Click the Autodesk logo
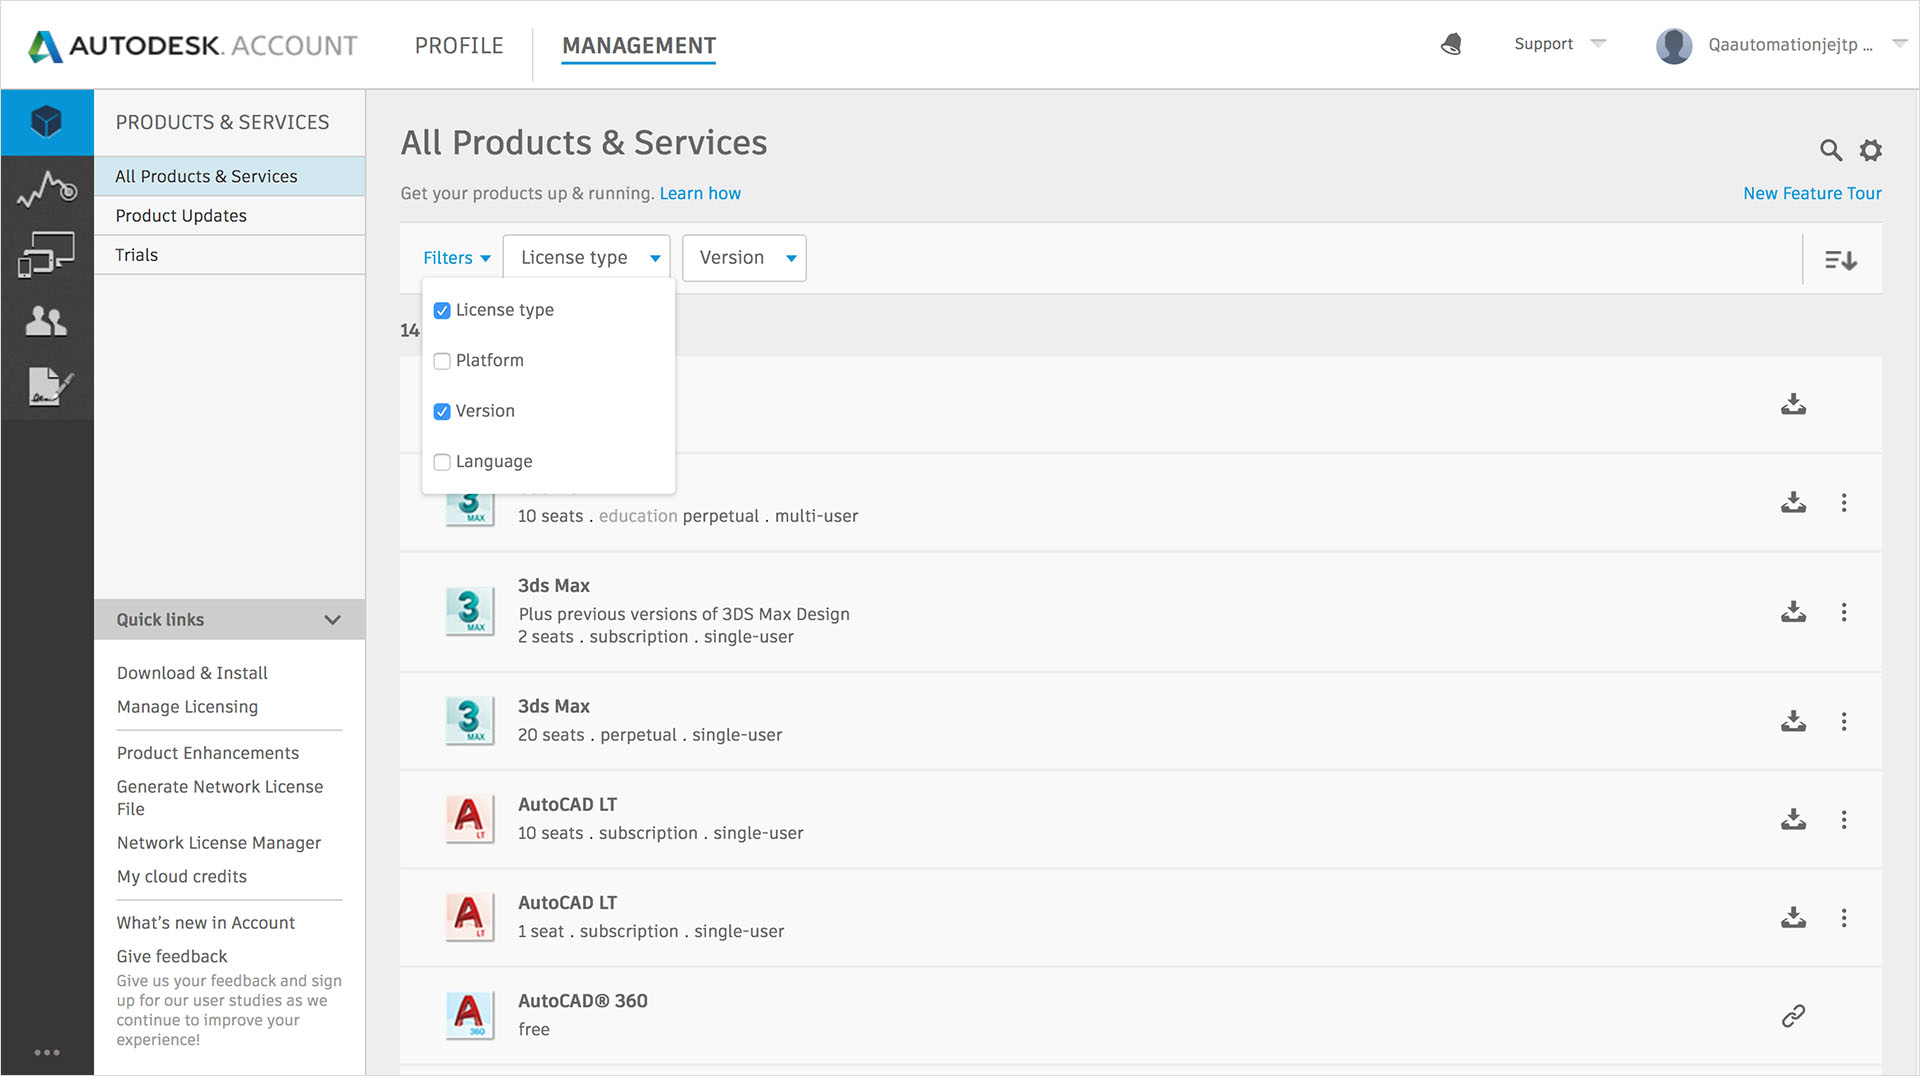 click(192, 46)
